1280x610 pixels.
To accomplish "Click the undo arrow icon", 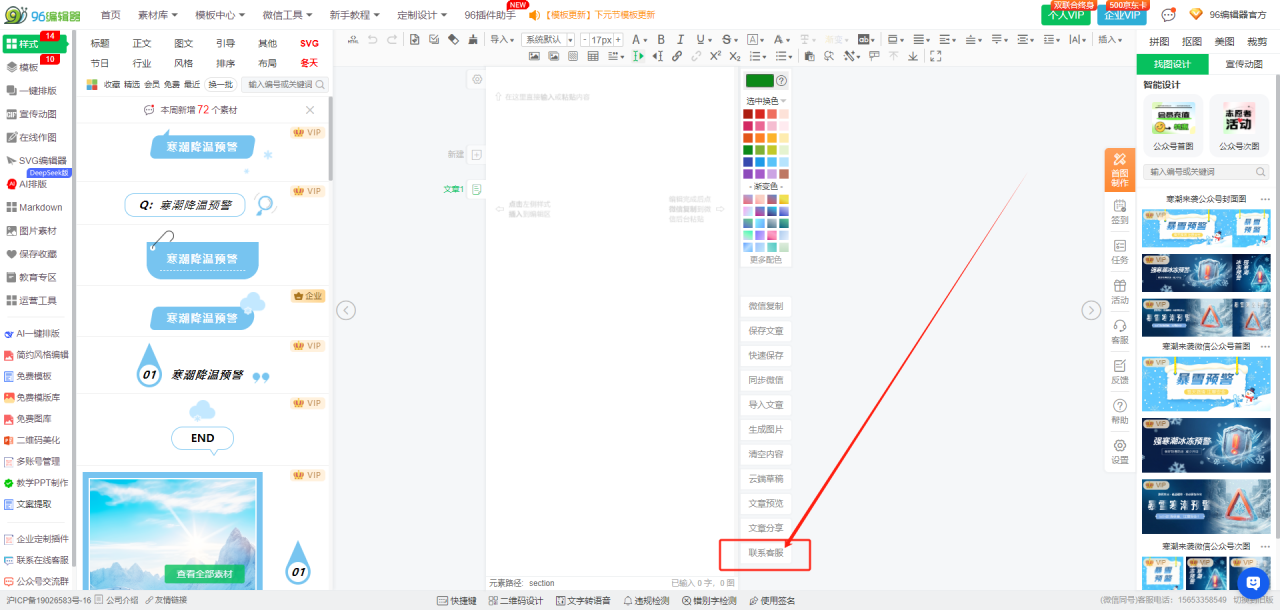I will [x=373, y=40].
